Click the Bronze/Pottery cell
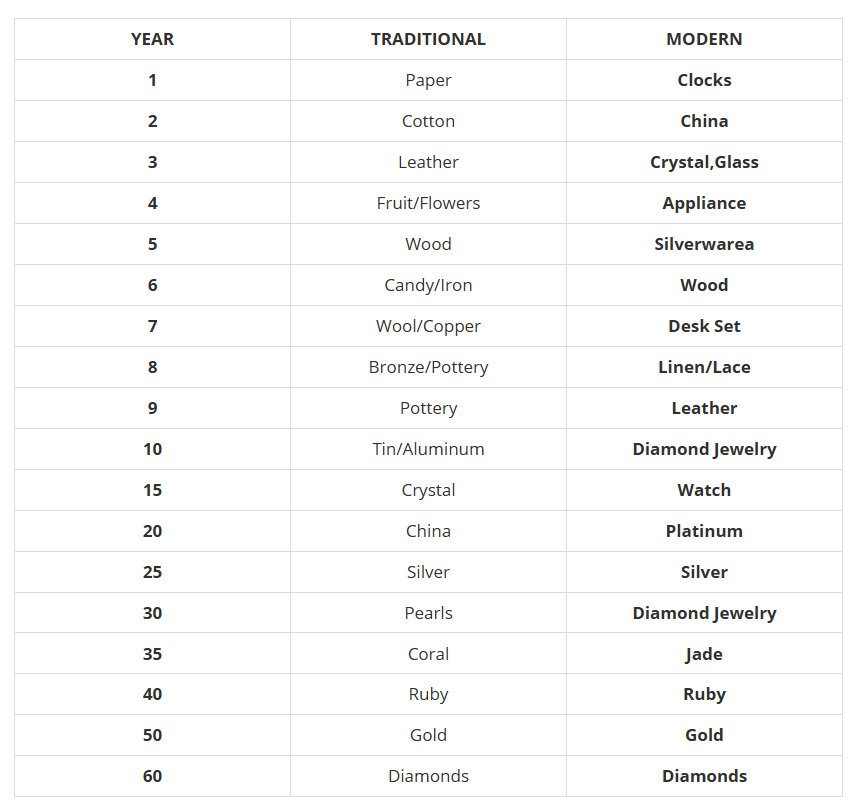Screen dimensions: 857x806 pyautogui.click(x=428, y=367)
